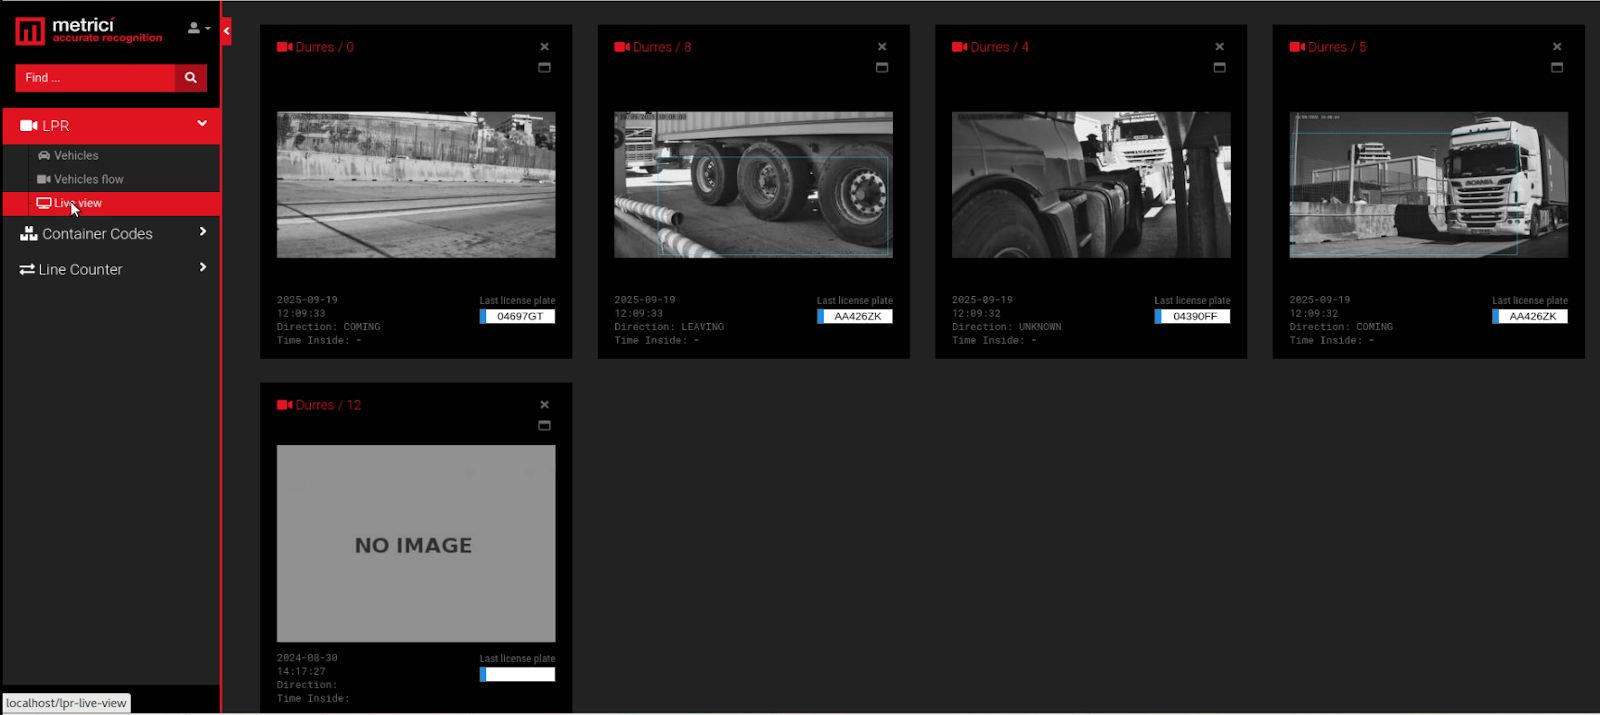Viewport: 1600px width, 715px height.
Task: Type in the Find search field
Action: click(x=95, y=78)
